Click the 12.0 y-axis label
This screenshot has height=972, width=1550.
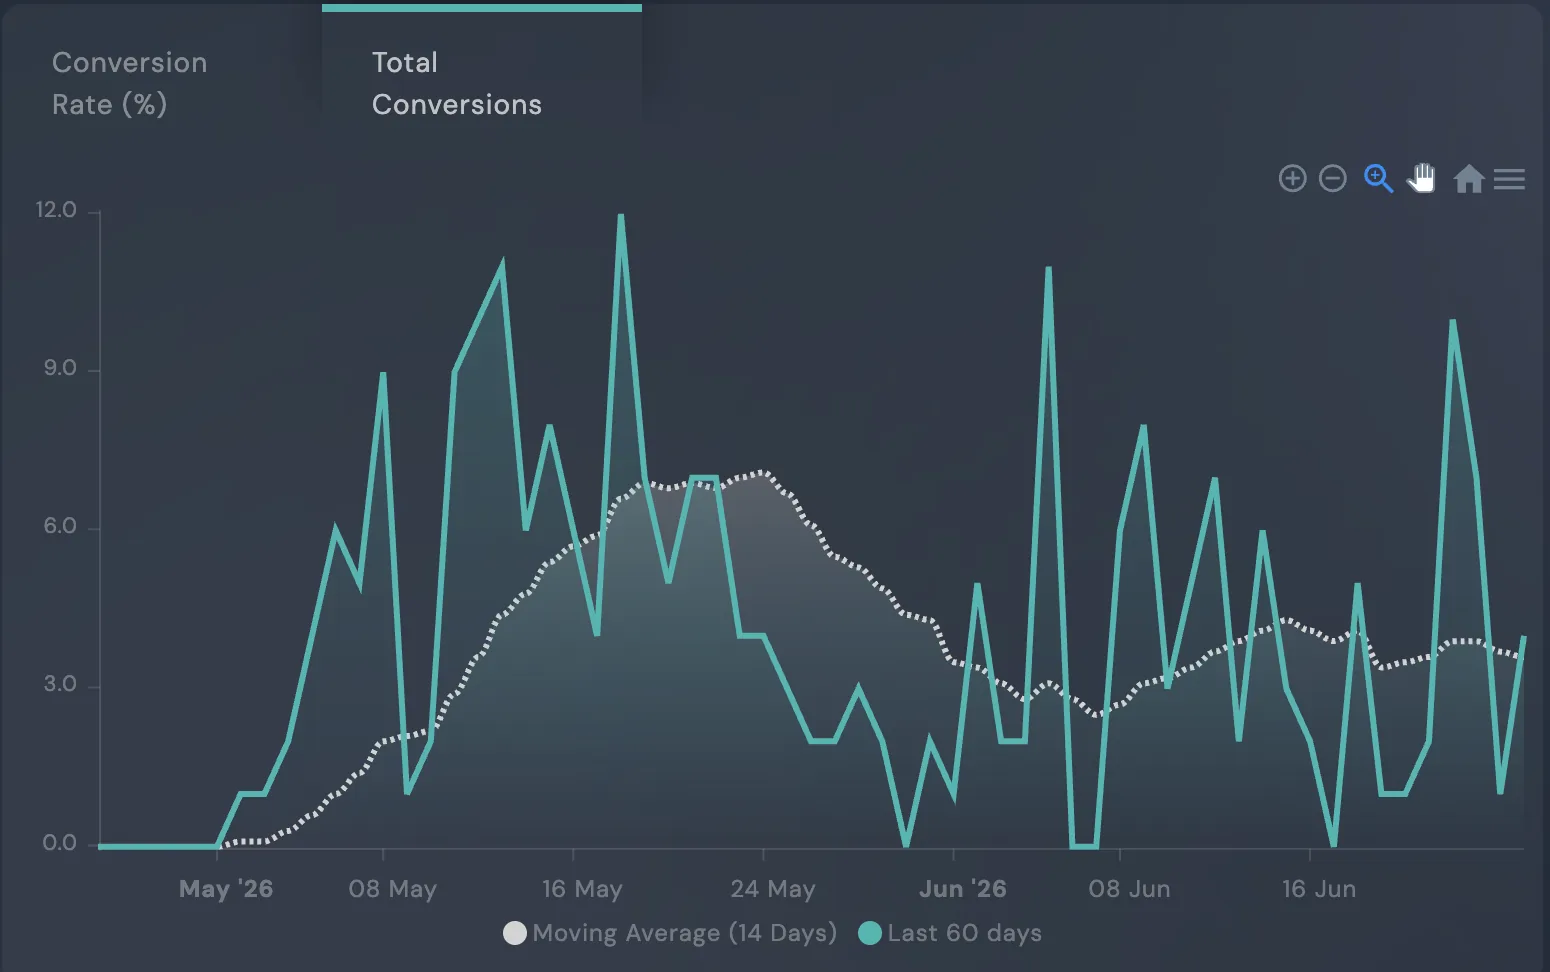pyautogui.click(x=56, y=210)
